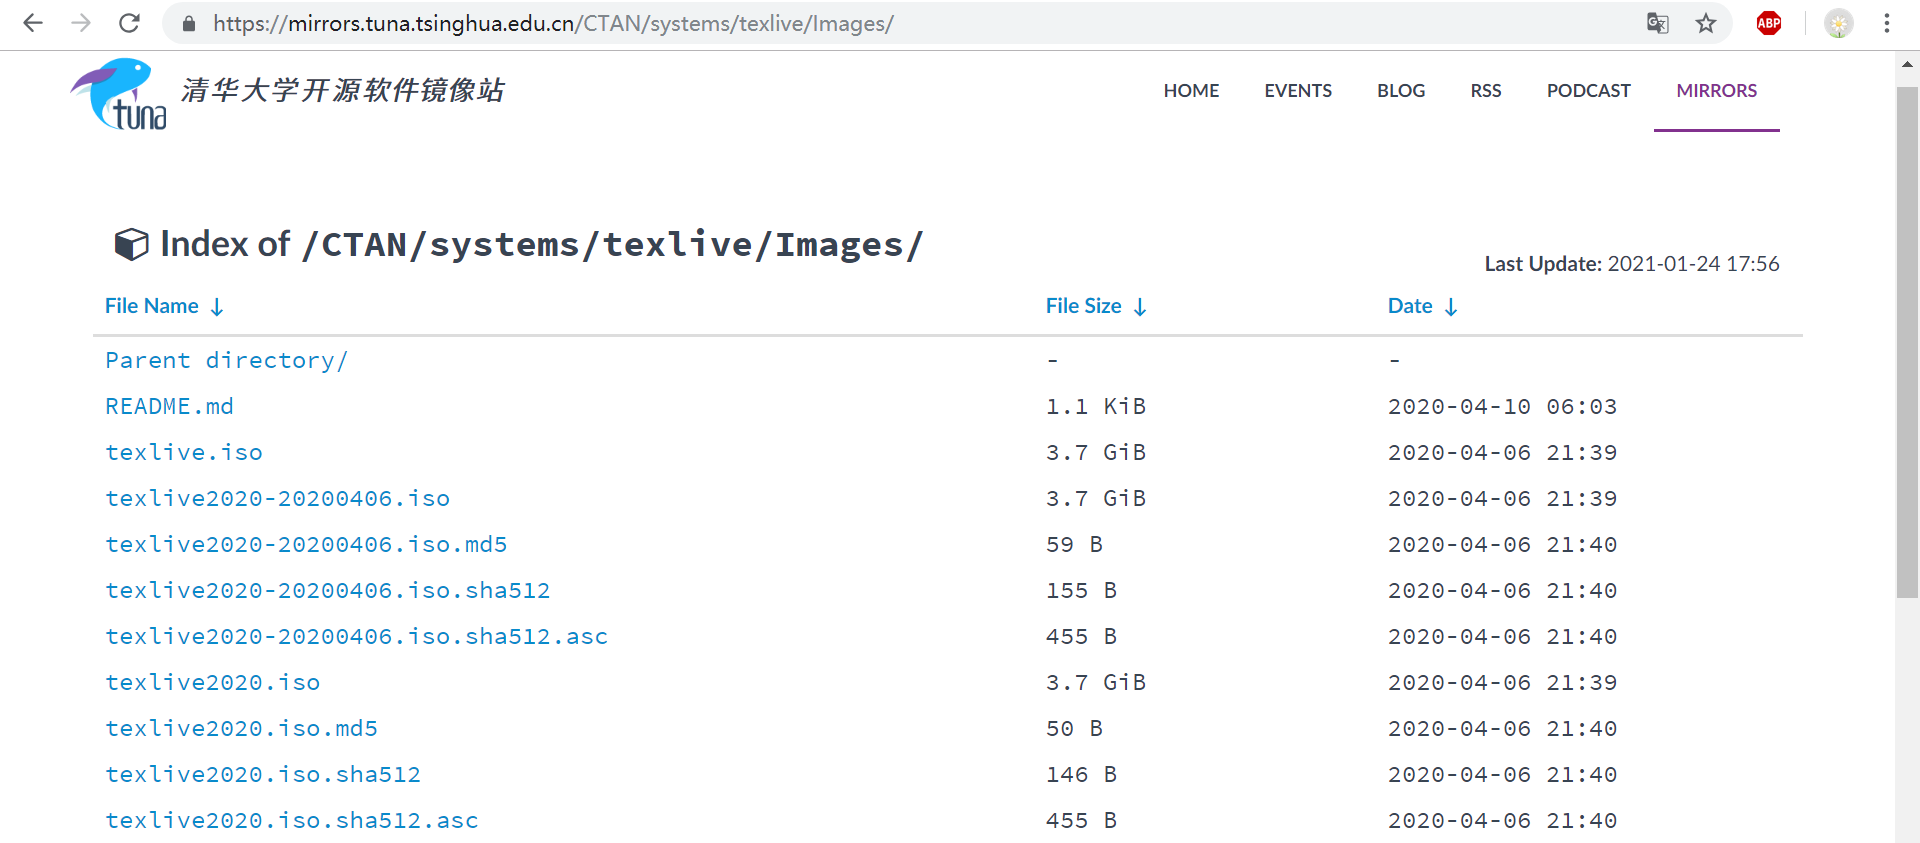1920x843 pixels.
Task: Click the browser forward arrow
Action: [81, 23]
